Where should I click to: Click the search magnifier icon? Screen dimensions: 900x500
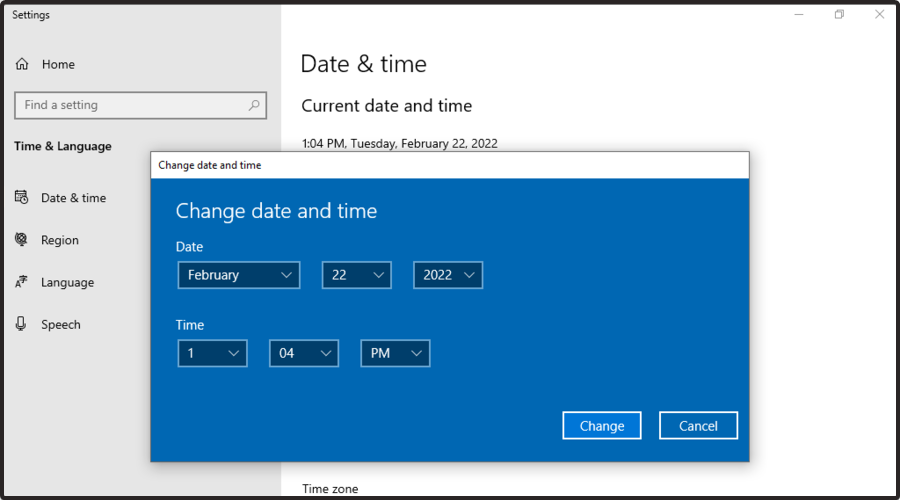[x=254, y=105]
